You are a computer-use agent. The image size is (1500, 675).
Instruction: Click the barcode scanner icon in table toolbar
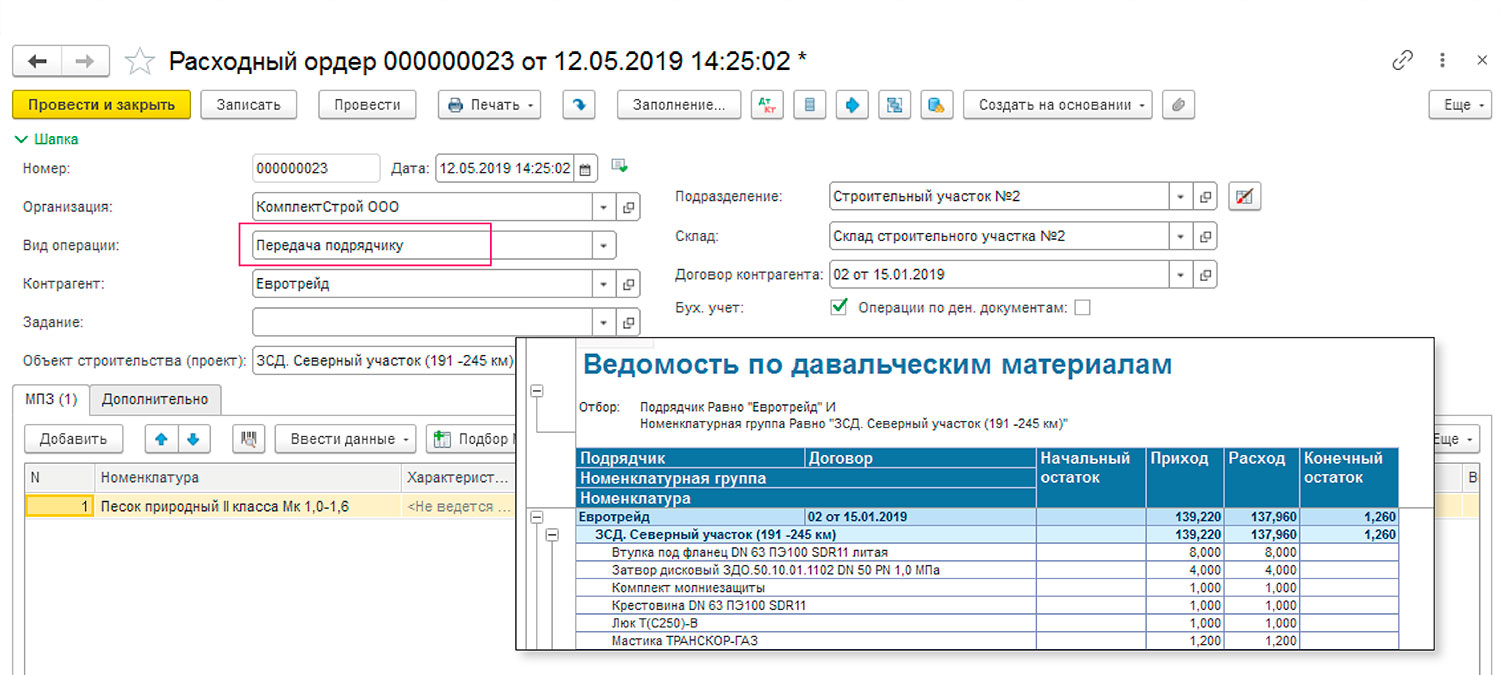(x=248, y=439)
